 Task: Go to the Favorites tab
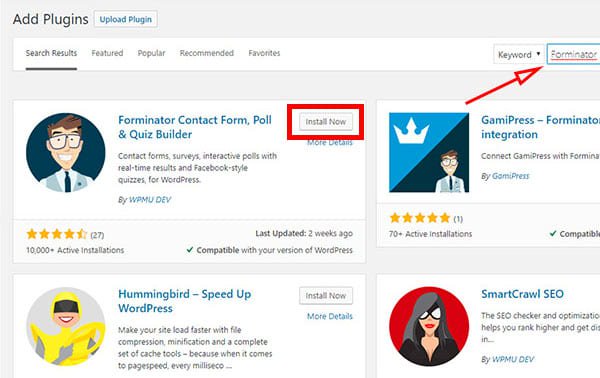(264, 53)
